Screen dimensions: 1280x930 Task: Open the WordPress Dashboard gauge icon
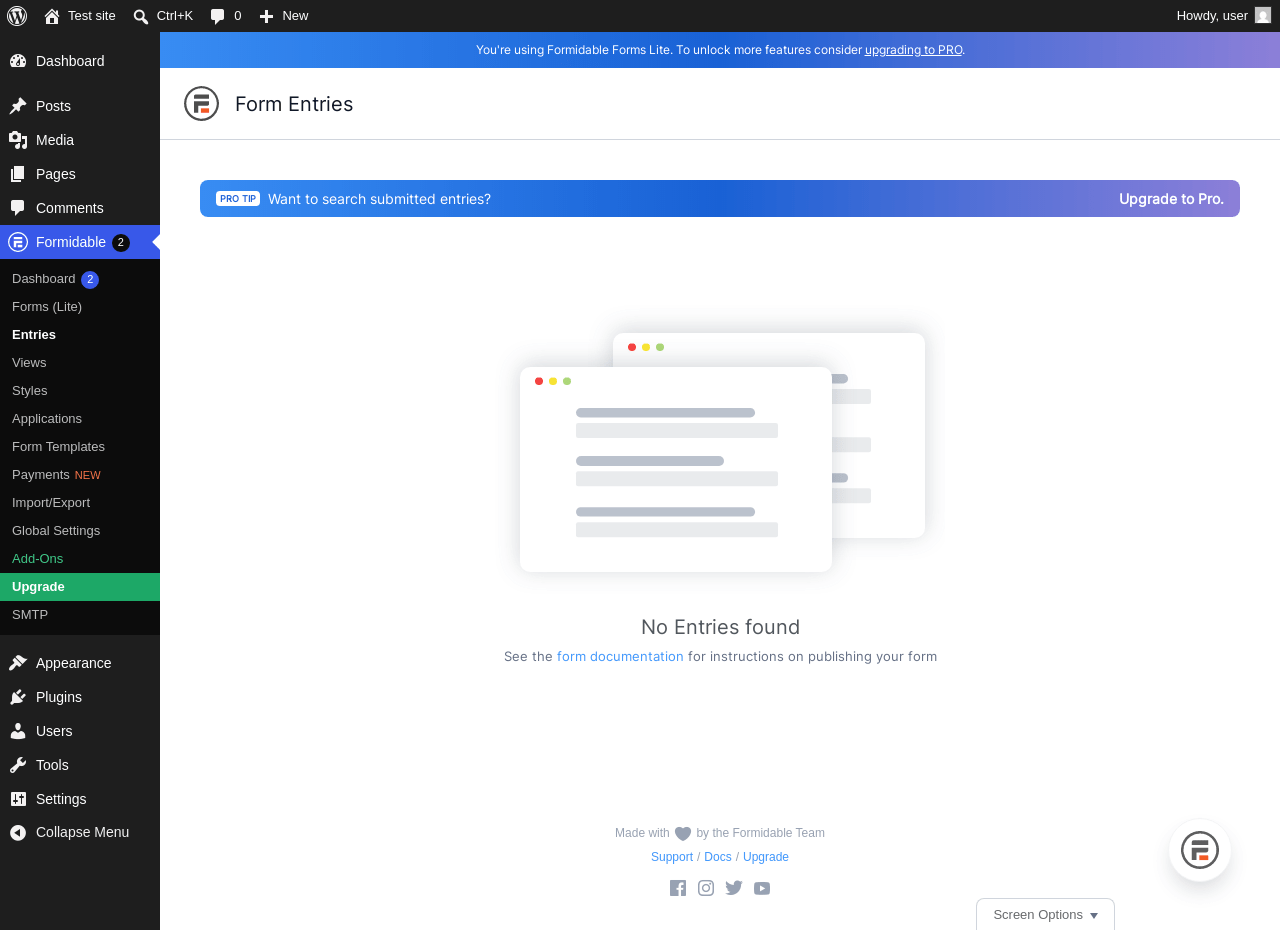pos(18,61)
